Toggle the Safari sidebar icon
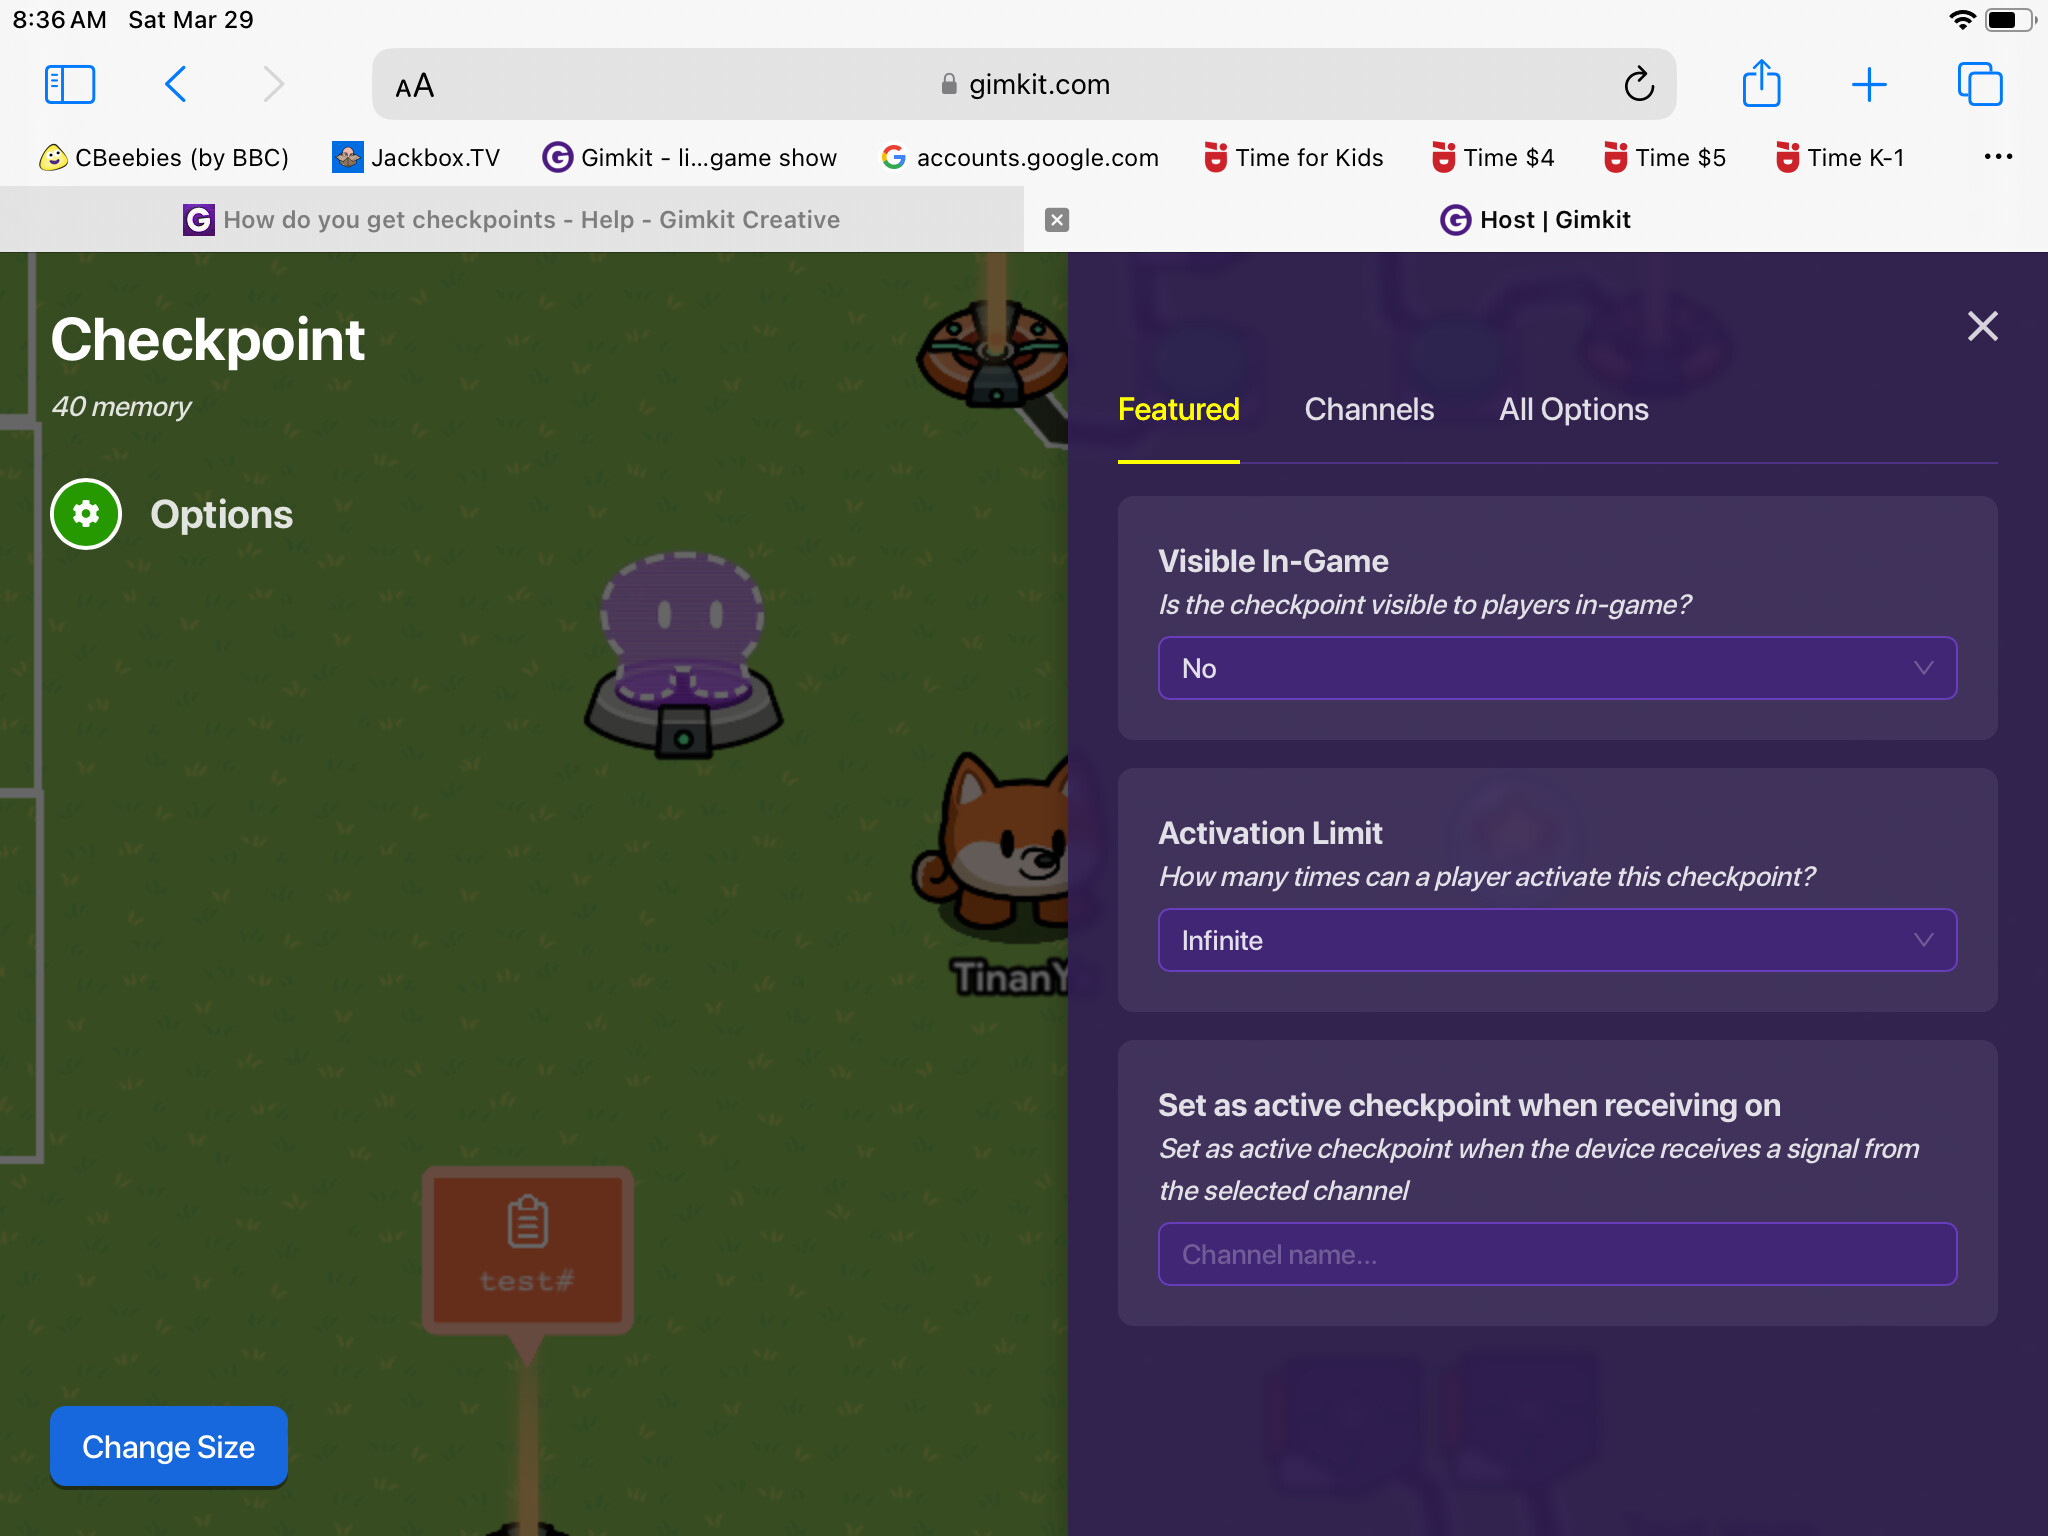The image size is (2048, 1536). click(x=70, y=85)
